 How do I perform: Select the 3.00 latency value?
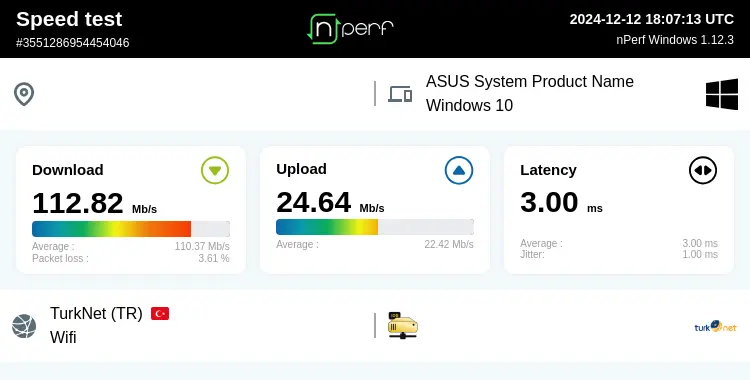coord(550,202)
